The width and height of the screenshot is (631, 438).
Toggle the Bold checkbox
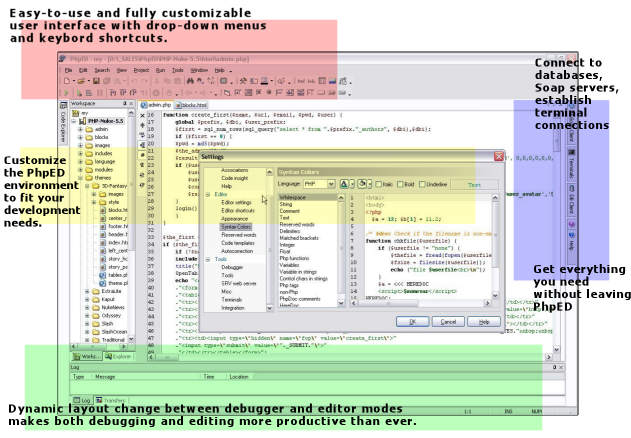tap(400, 184)
